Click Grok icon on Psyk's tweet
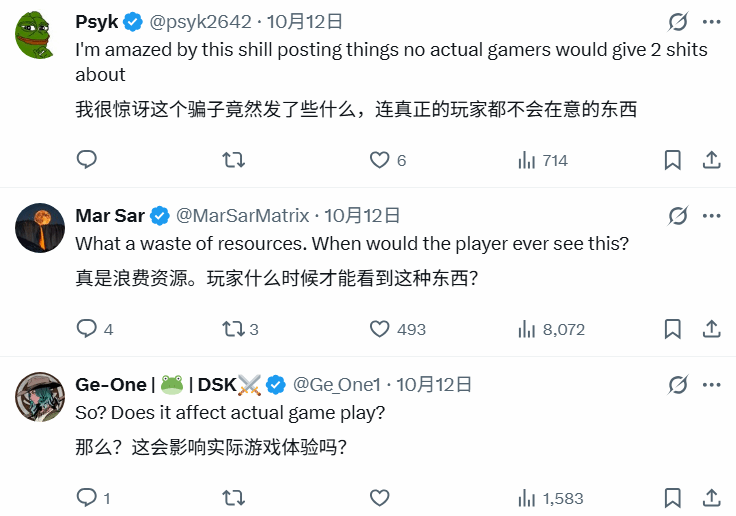This screenshot has width=736, height=516. [677, 22]
